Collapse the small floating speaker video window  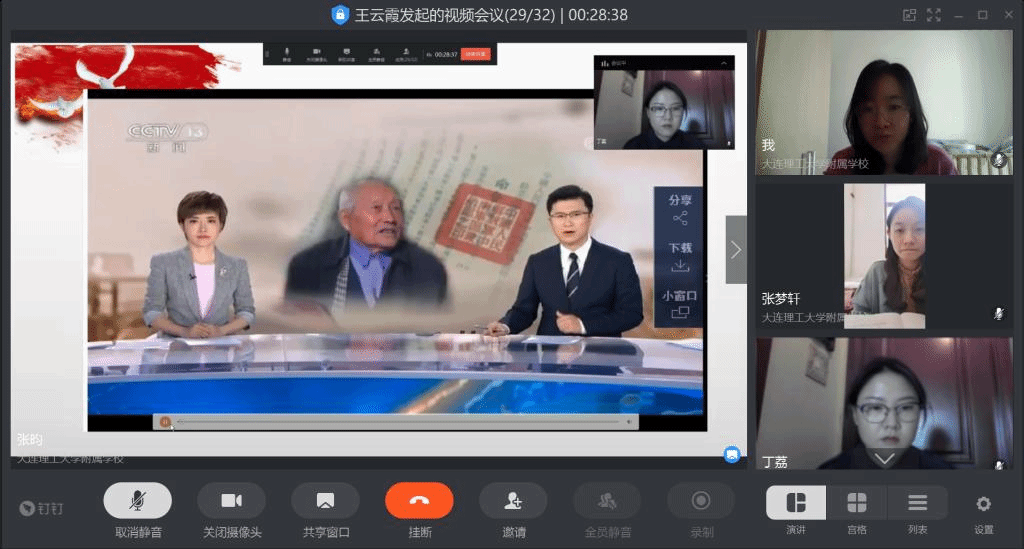pos(725,63)
